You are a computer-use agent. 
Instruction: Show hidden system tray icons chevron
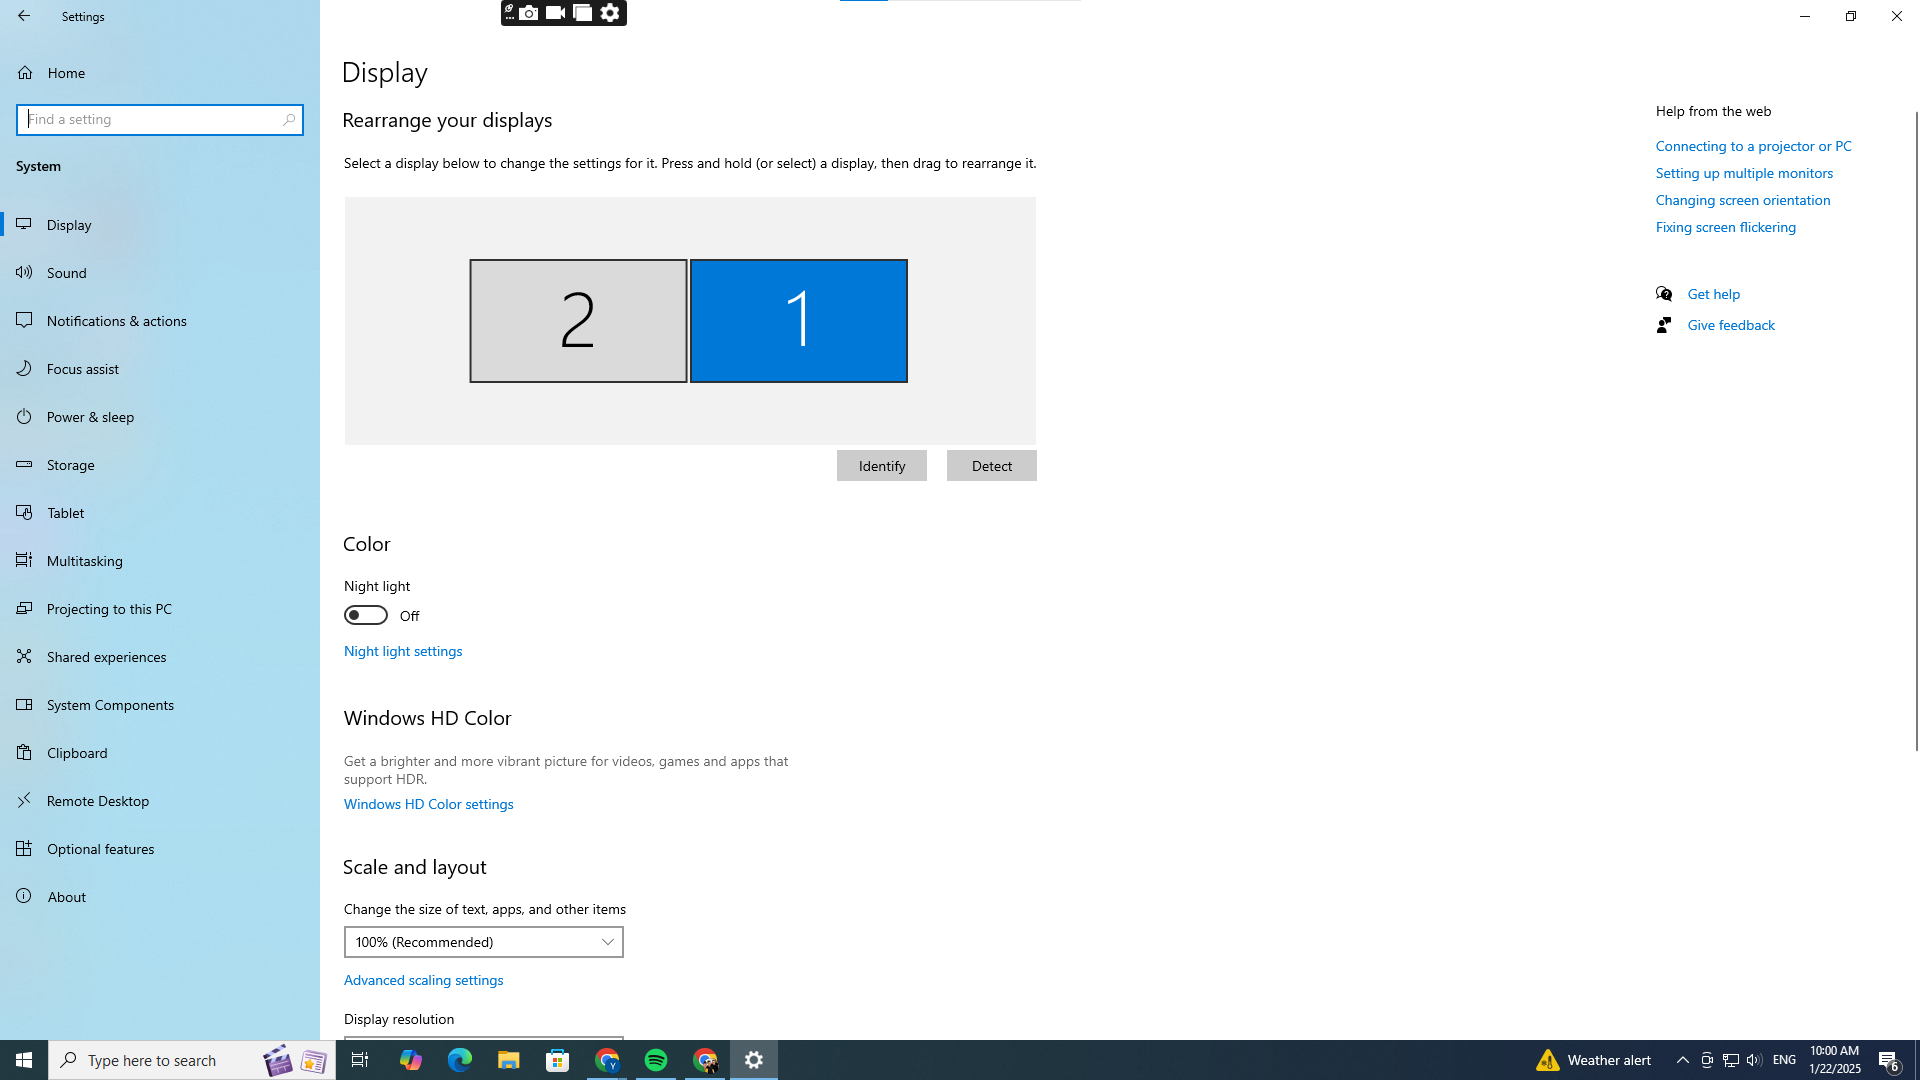[x=1683, y=1060]
